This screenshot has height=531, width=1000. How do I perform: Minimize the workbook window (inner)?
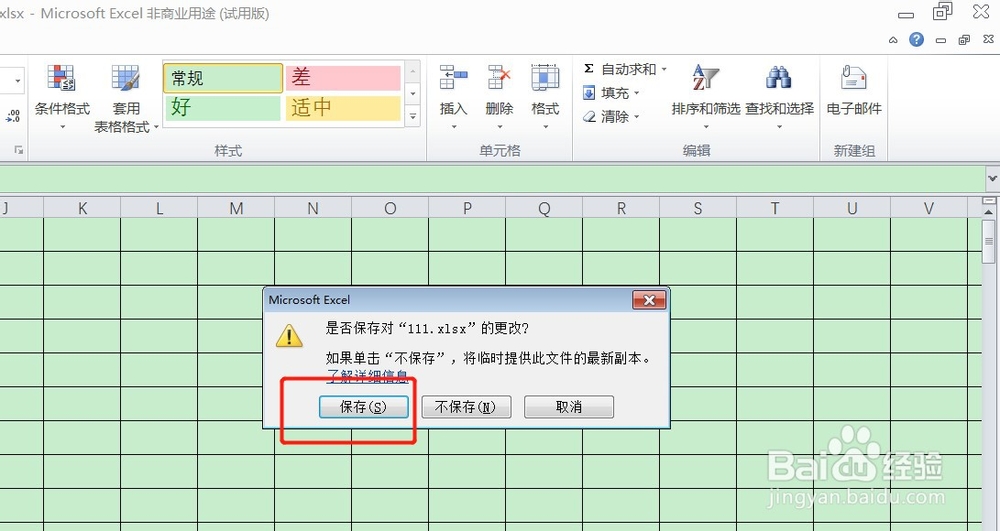(941, 40)
